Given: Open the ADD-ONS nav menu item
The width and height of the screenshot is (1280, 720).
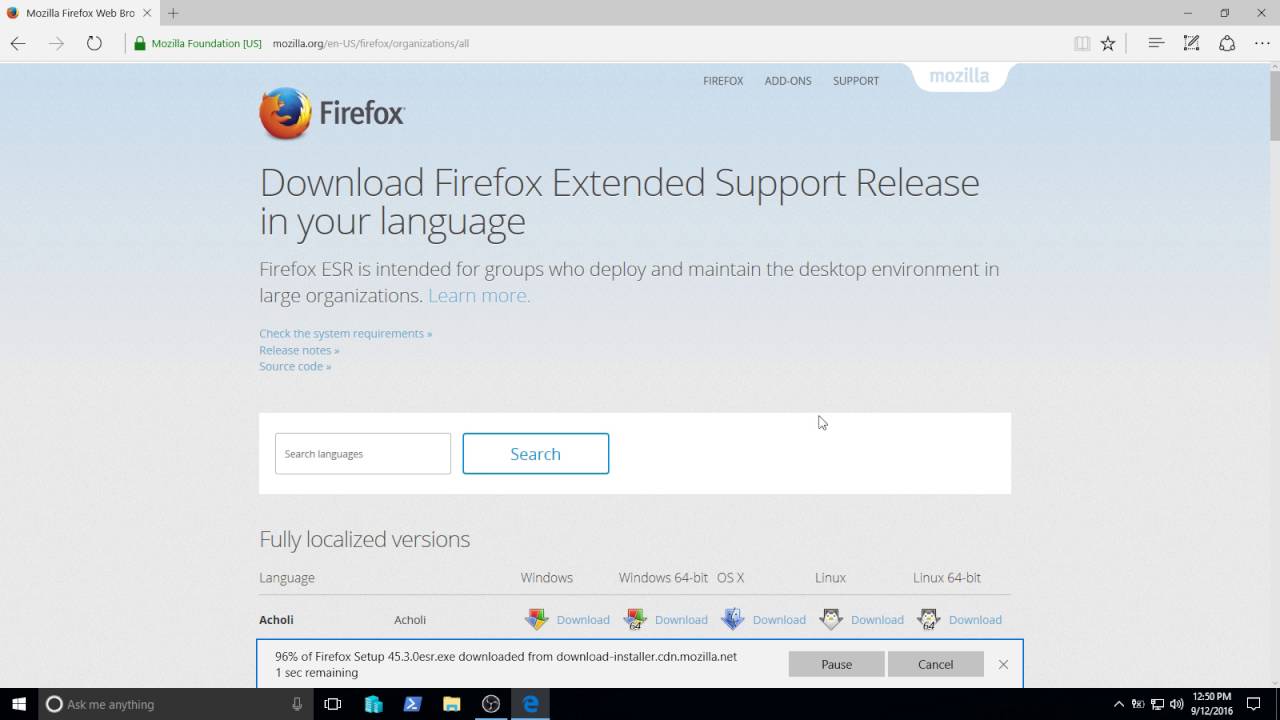Looking at the screenshot, I should point(788,81).
